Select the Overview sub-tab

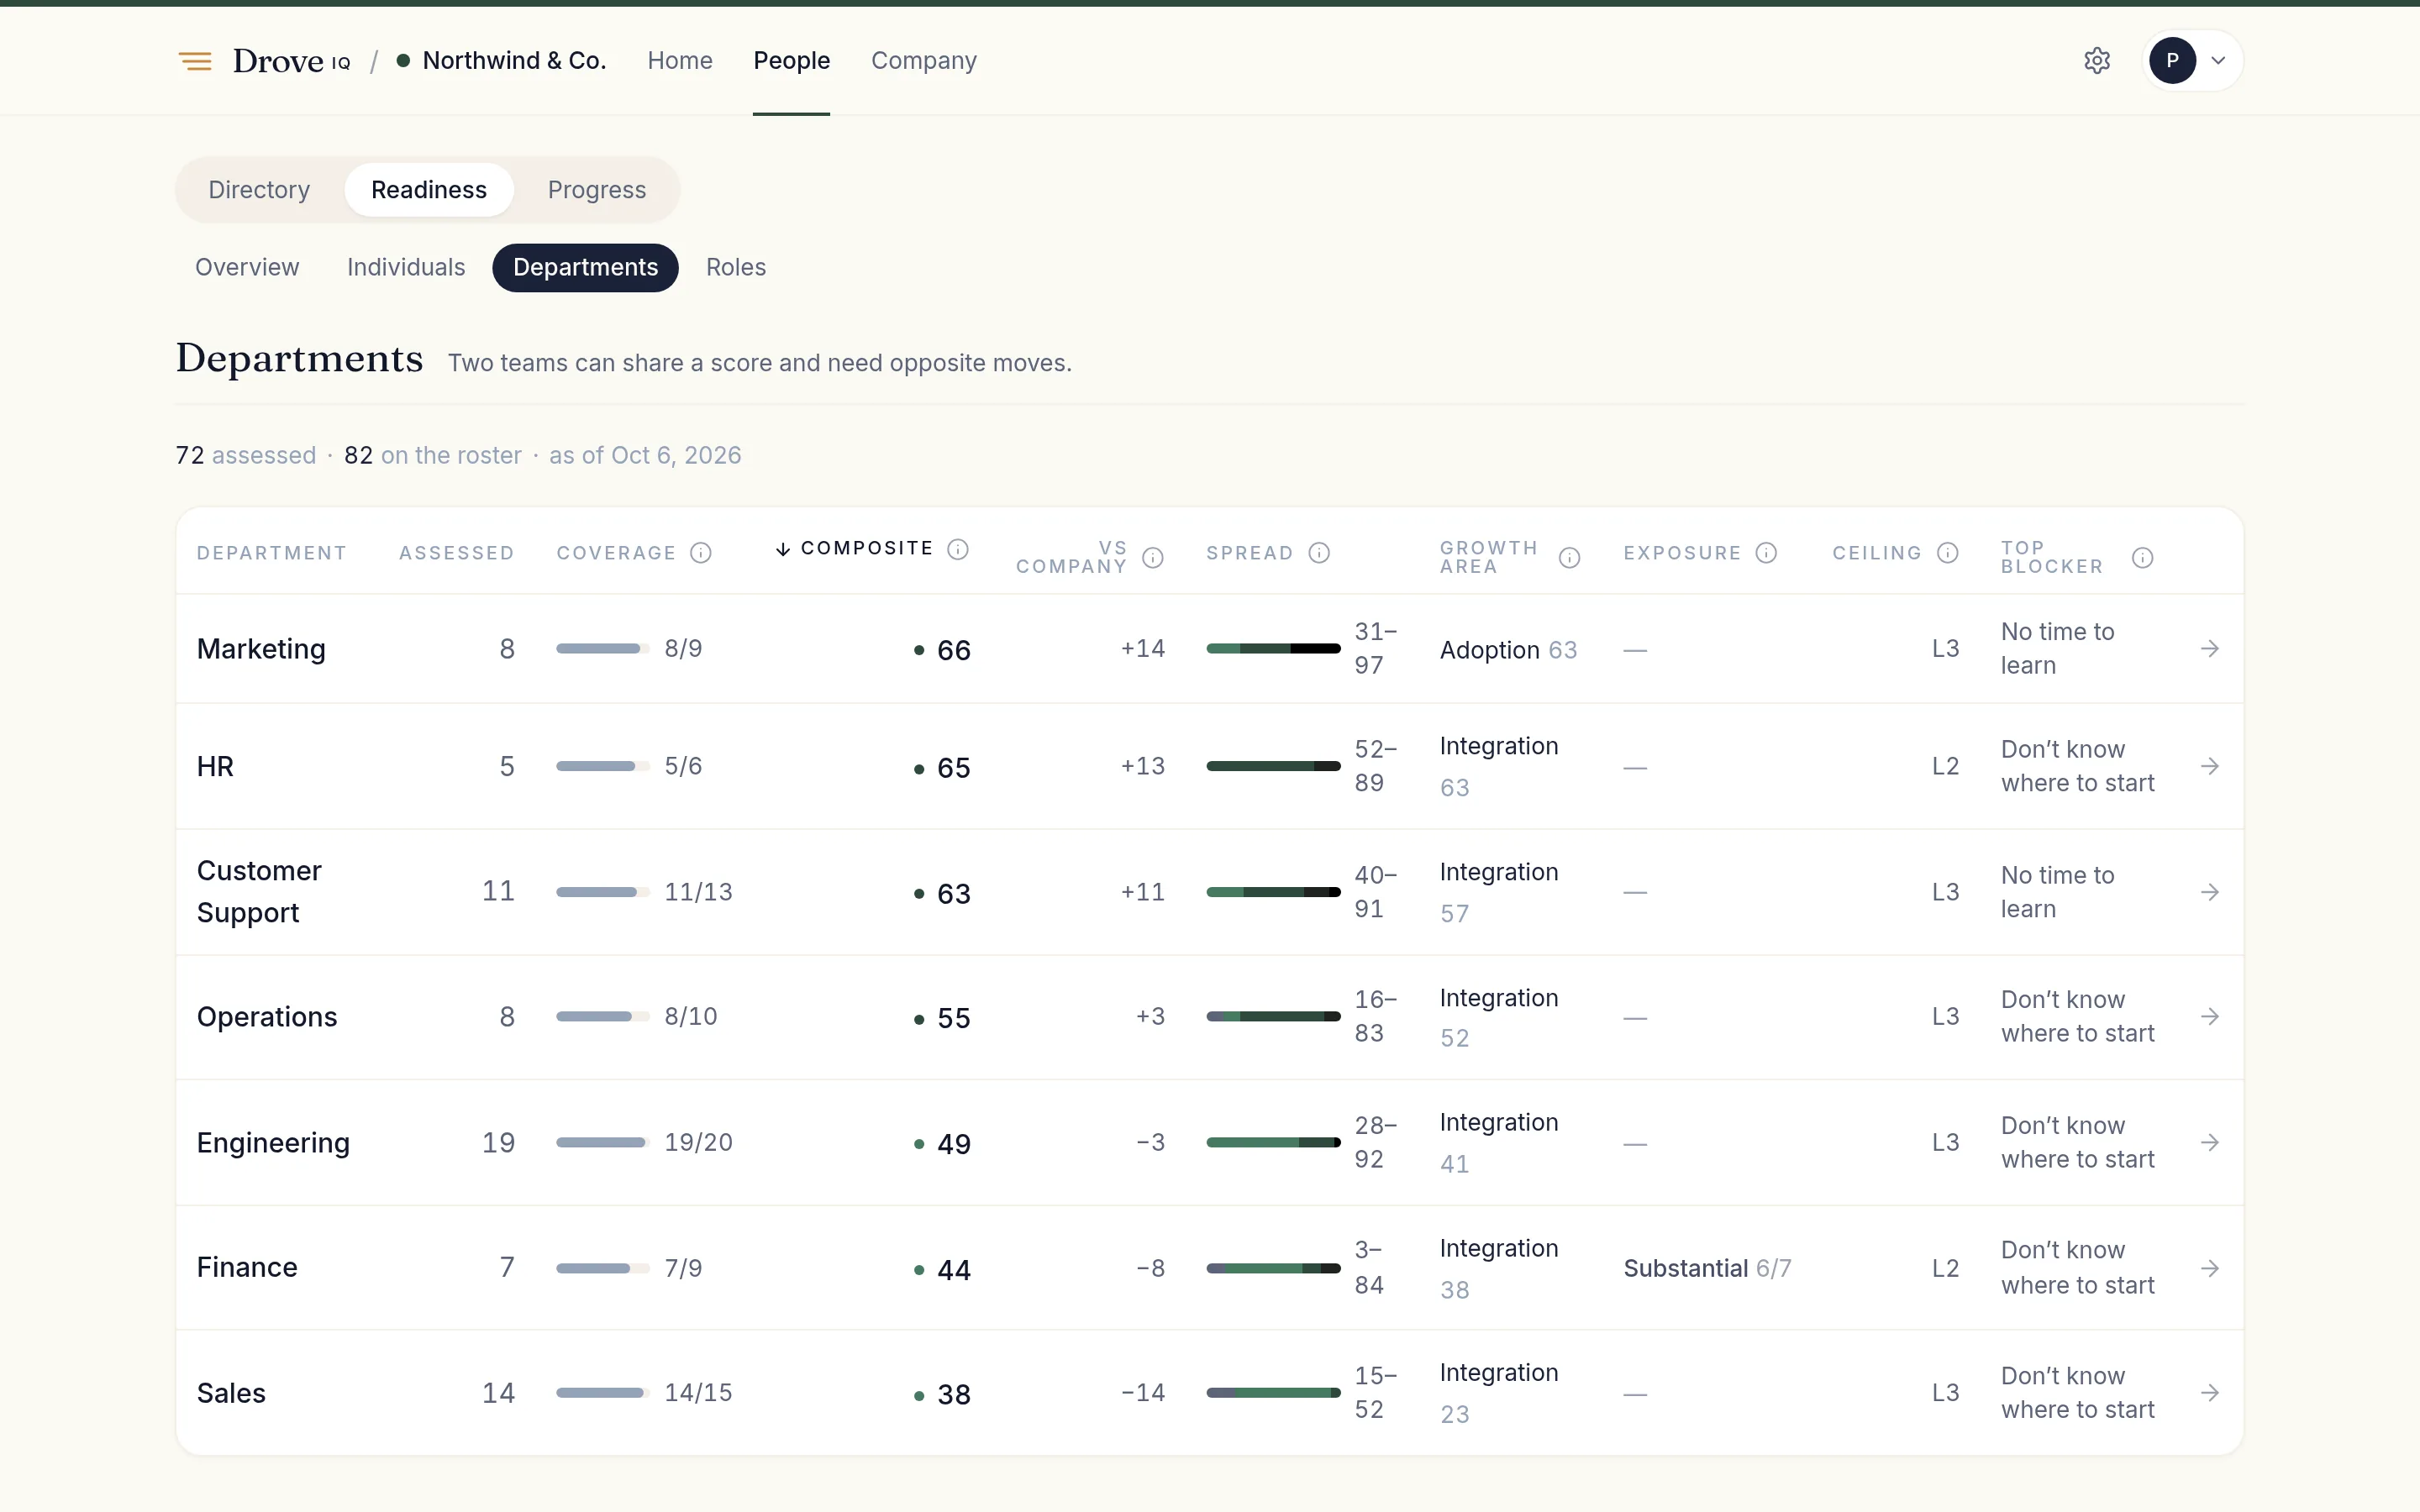tap(247, 268)
